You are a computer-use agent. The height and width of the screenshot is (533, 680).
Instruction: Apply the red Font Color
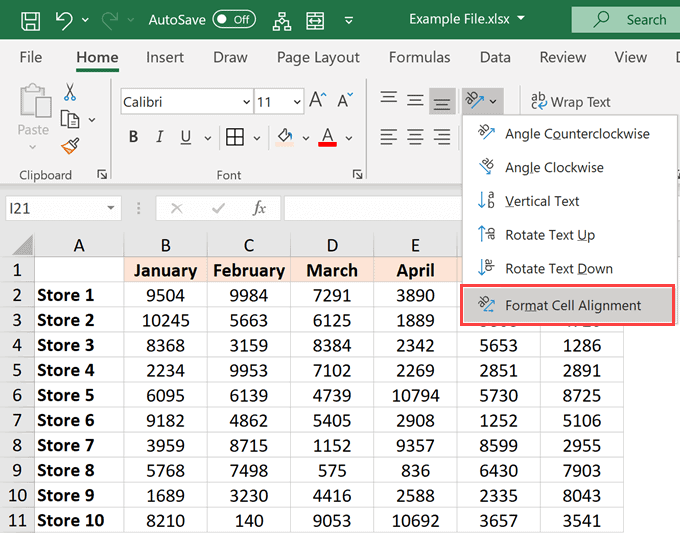327,137
